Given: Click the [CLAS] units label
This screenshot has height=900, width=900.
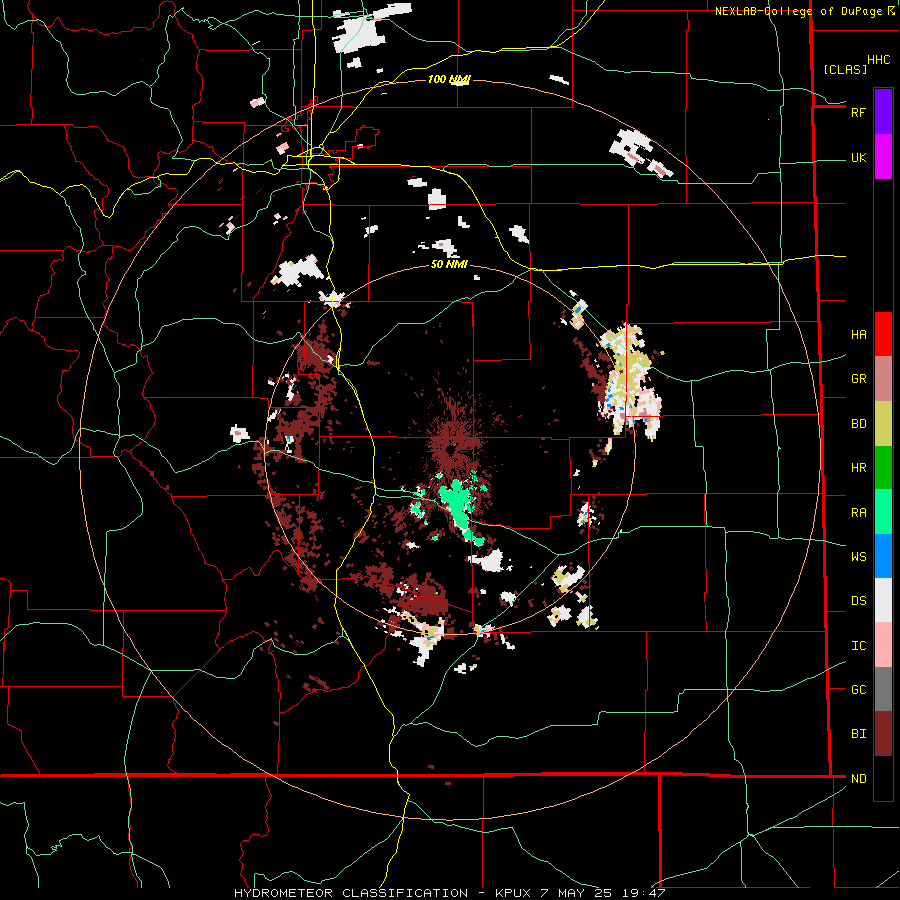Looking at the screenshot, I should (845, 69).
